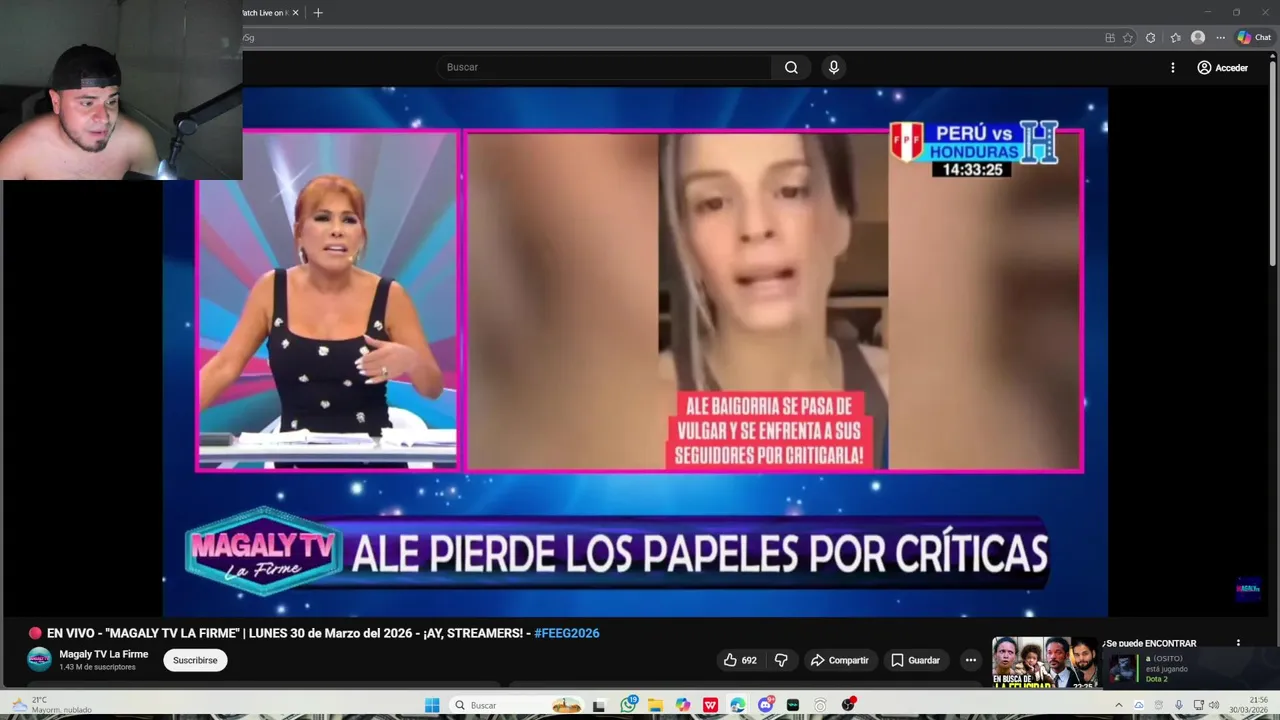
Task: Open browser favorites list icon
Action: [1175, 38]
